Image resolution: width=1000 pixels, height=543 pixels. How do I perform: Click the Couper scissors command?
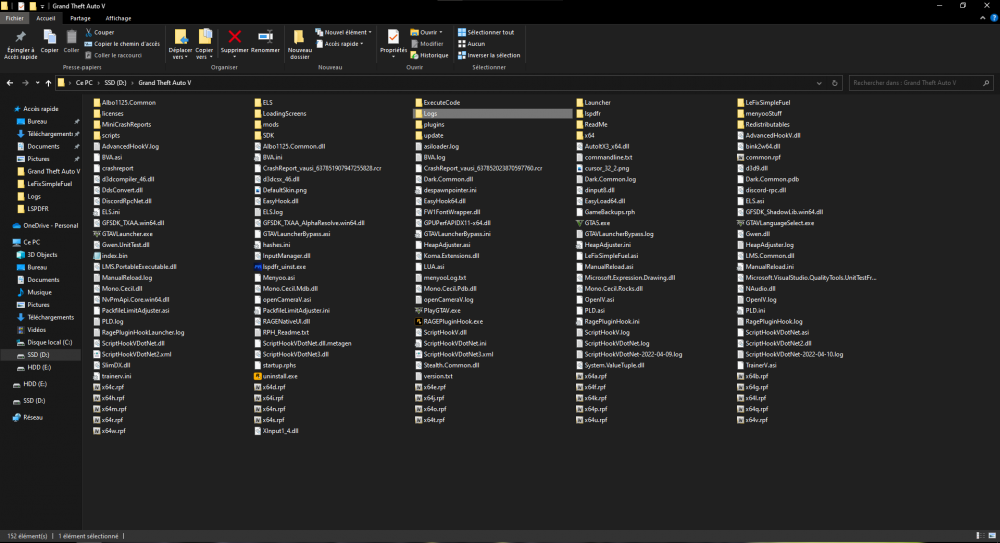point(99,32)
